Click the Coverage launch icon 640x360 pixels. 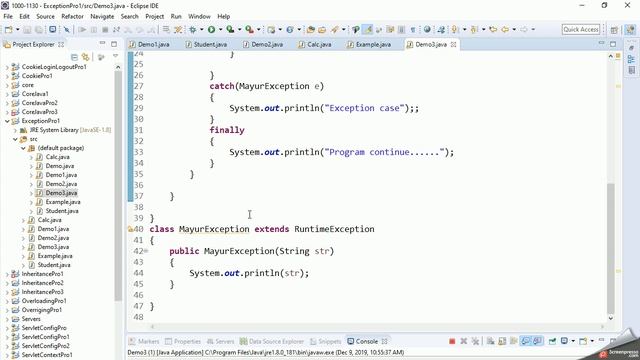230,29
